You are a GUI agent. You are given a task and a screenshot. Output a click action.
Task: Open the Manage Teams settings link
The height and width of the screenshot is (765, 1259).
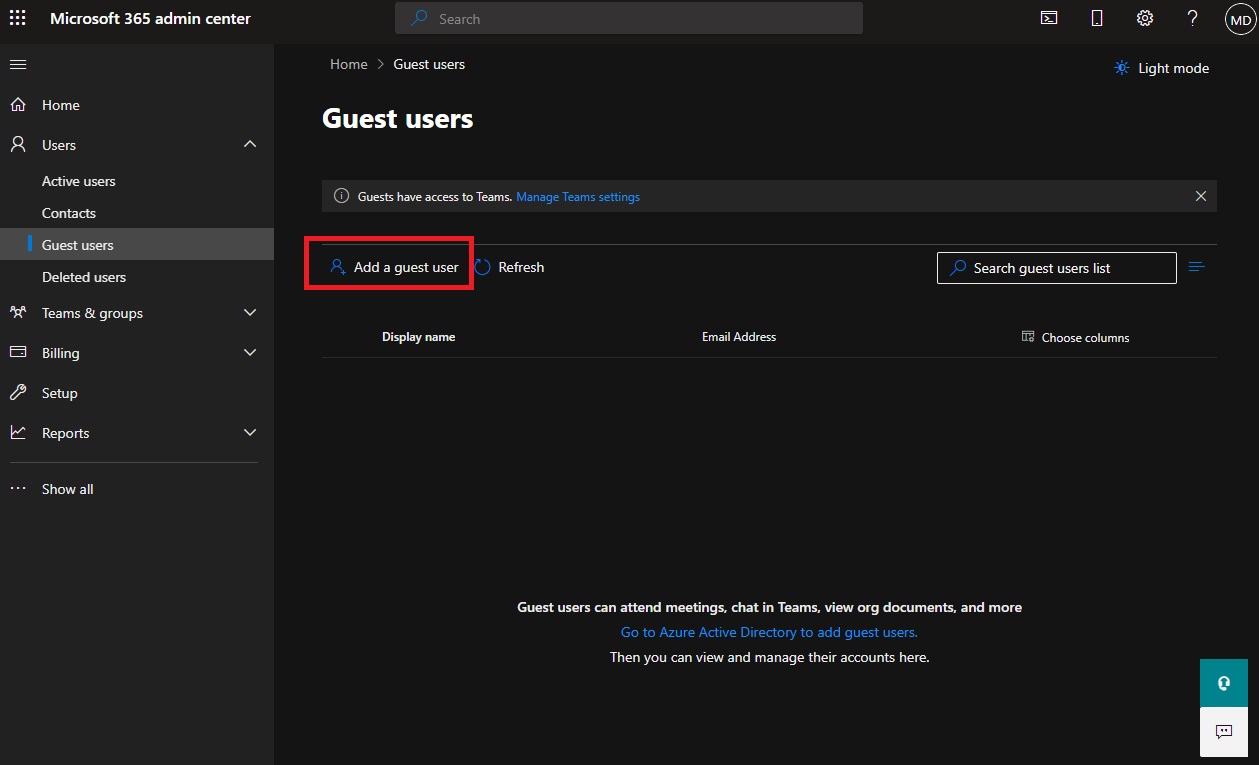[x=578, y=197]
